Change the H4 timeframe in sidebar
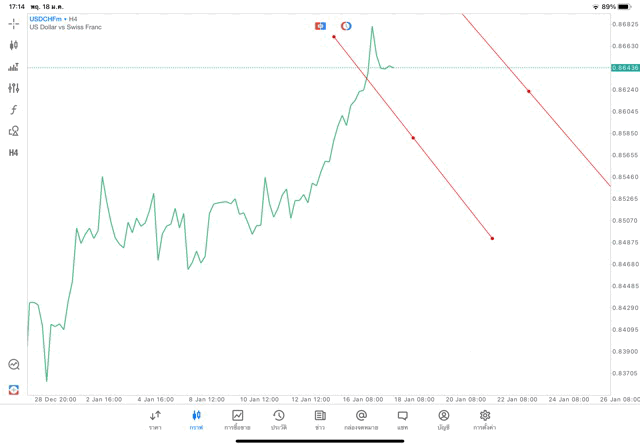640x447 pixels. coord(14,152)
